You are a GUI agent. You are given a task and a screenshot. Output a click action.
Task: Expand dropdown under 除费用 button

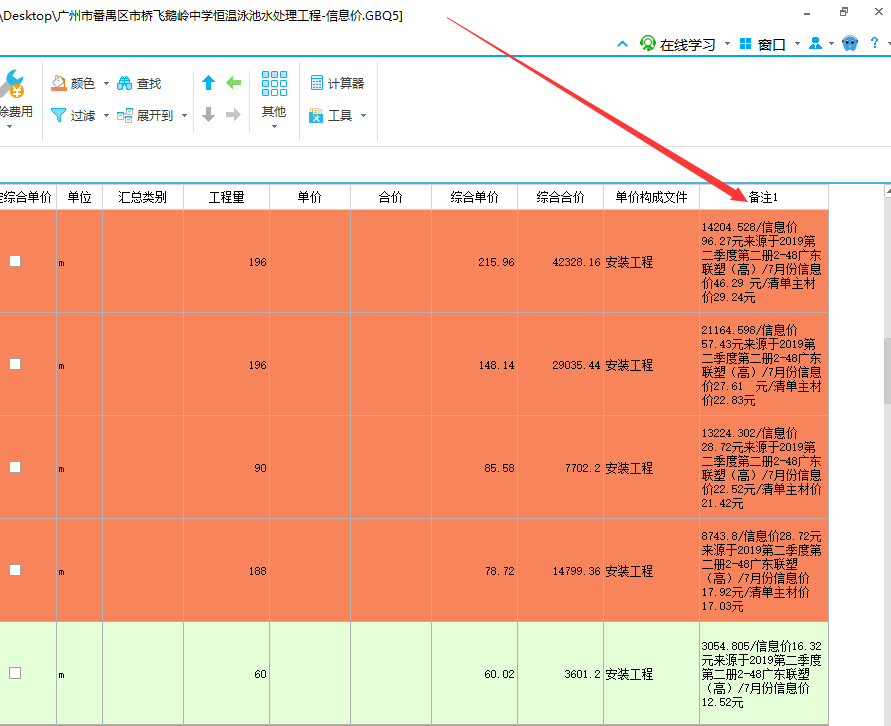coord(9,126)
